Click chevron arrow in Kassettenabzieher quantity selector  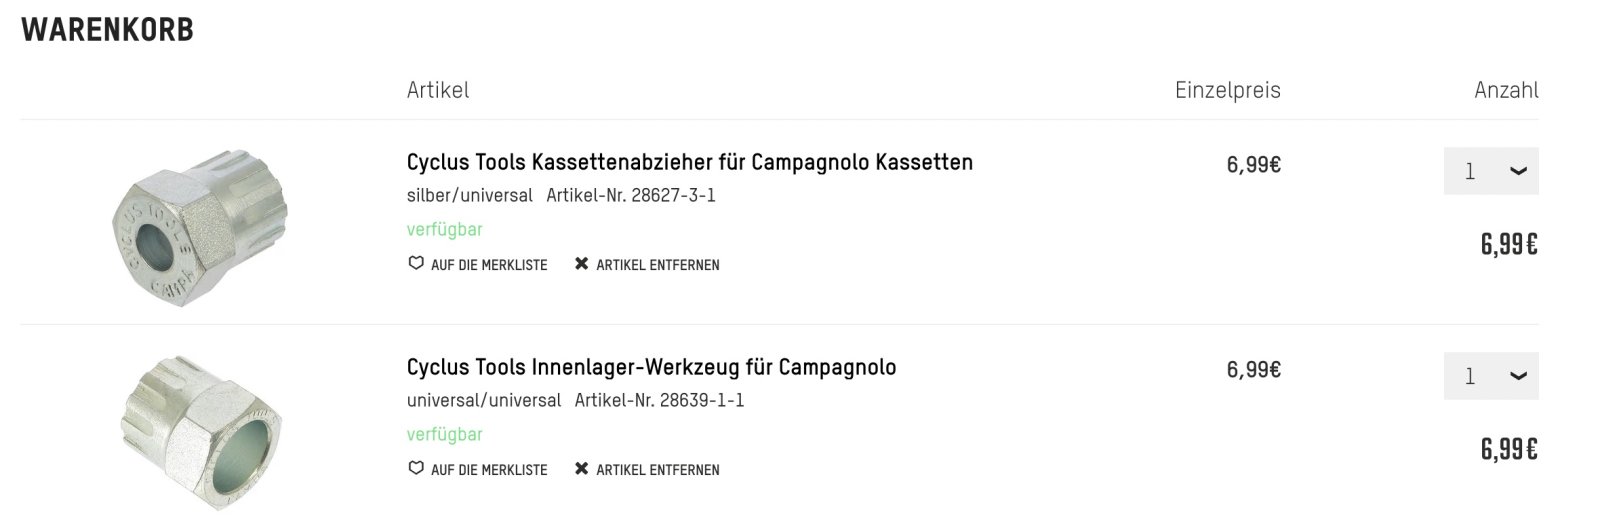tap(1518, 171)
